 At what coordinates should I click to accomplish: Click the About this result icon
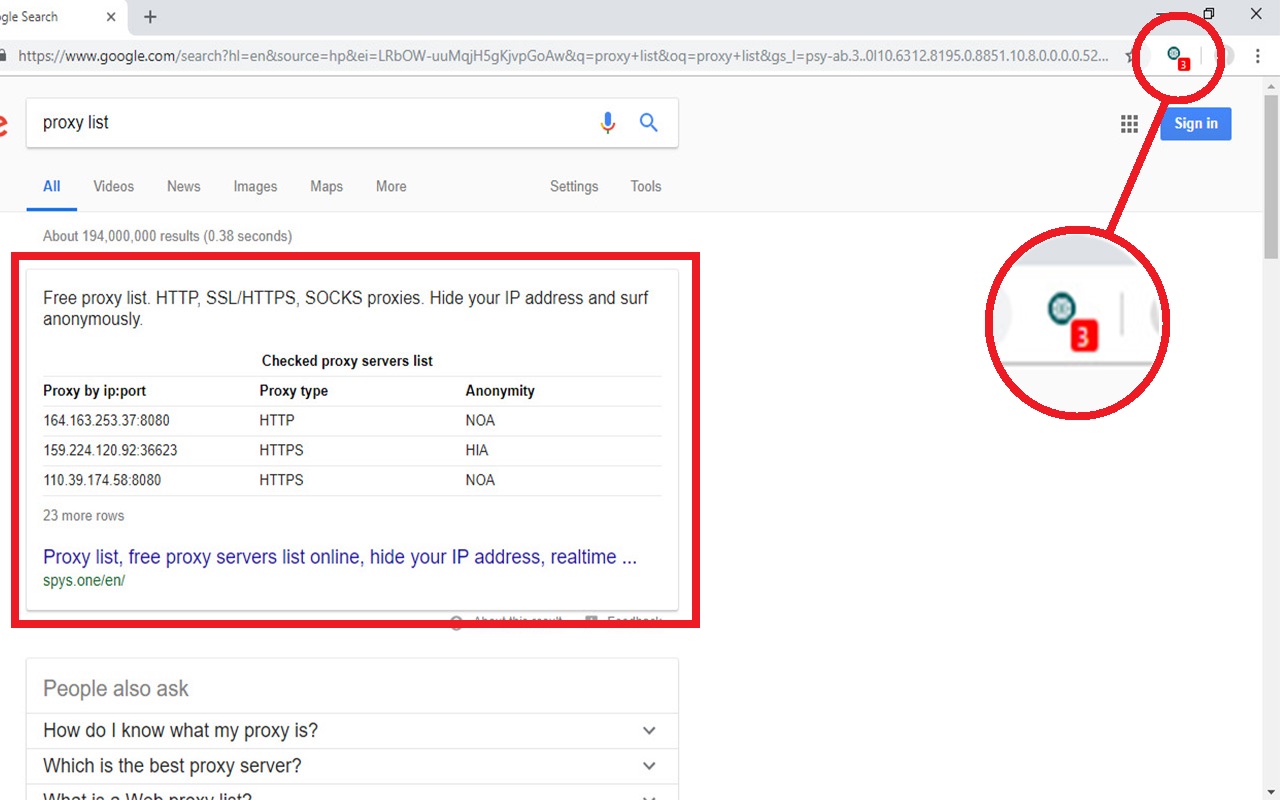click(x=456, y=620)
